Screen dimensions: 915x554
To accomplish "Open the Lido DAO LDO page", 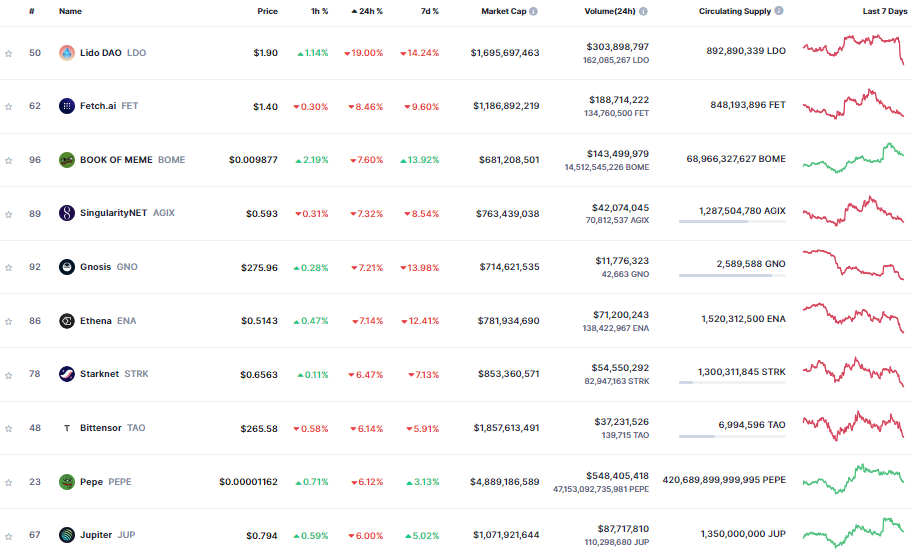I will [x=113, y=53].
